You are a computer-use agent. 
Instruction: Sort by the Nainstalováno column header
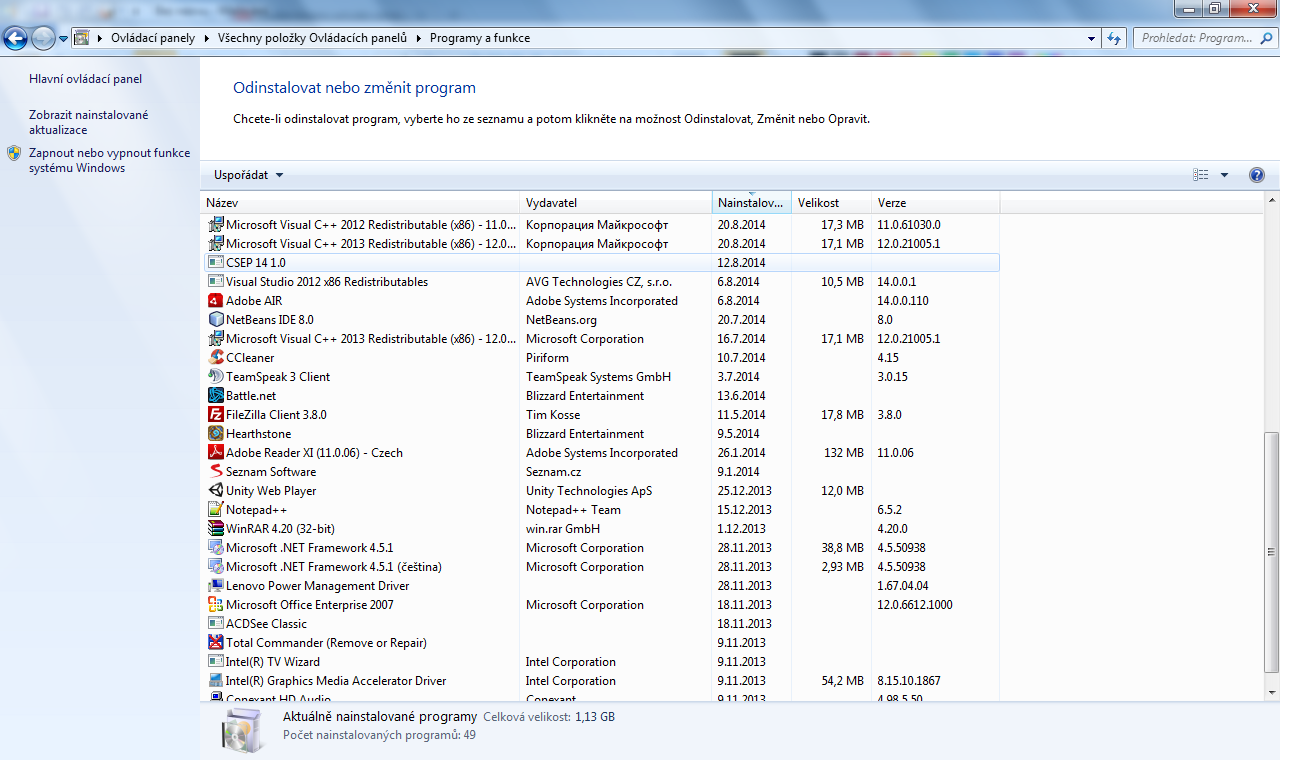click(752, 203)
